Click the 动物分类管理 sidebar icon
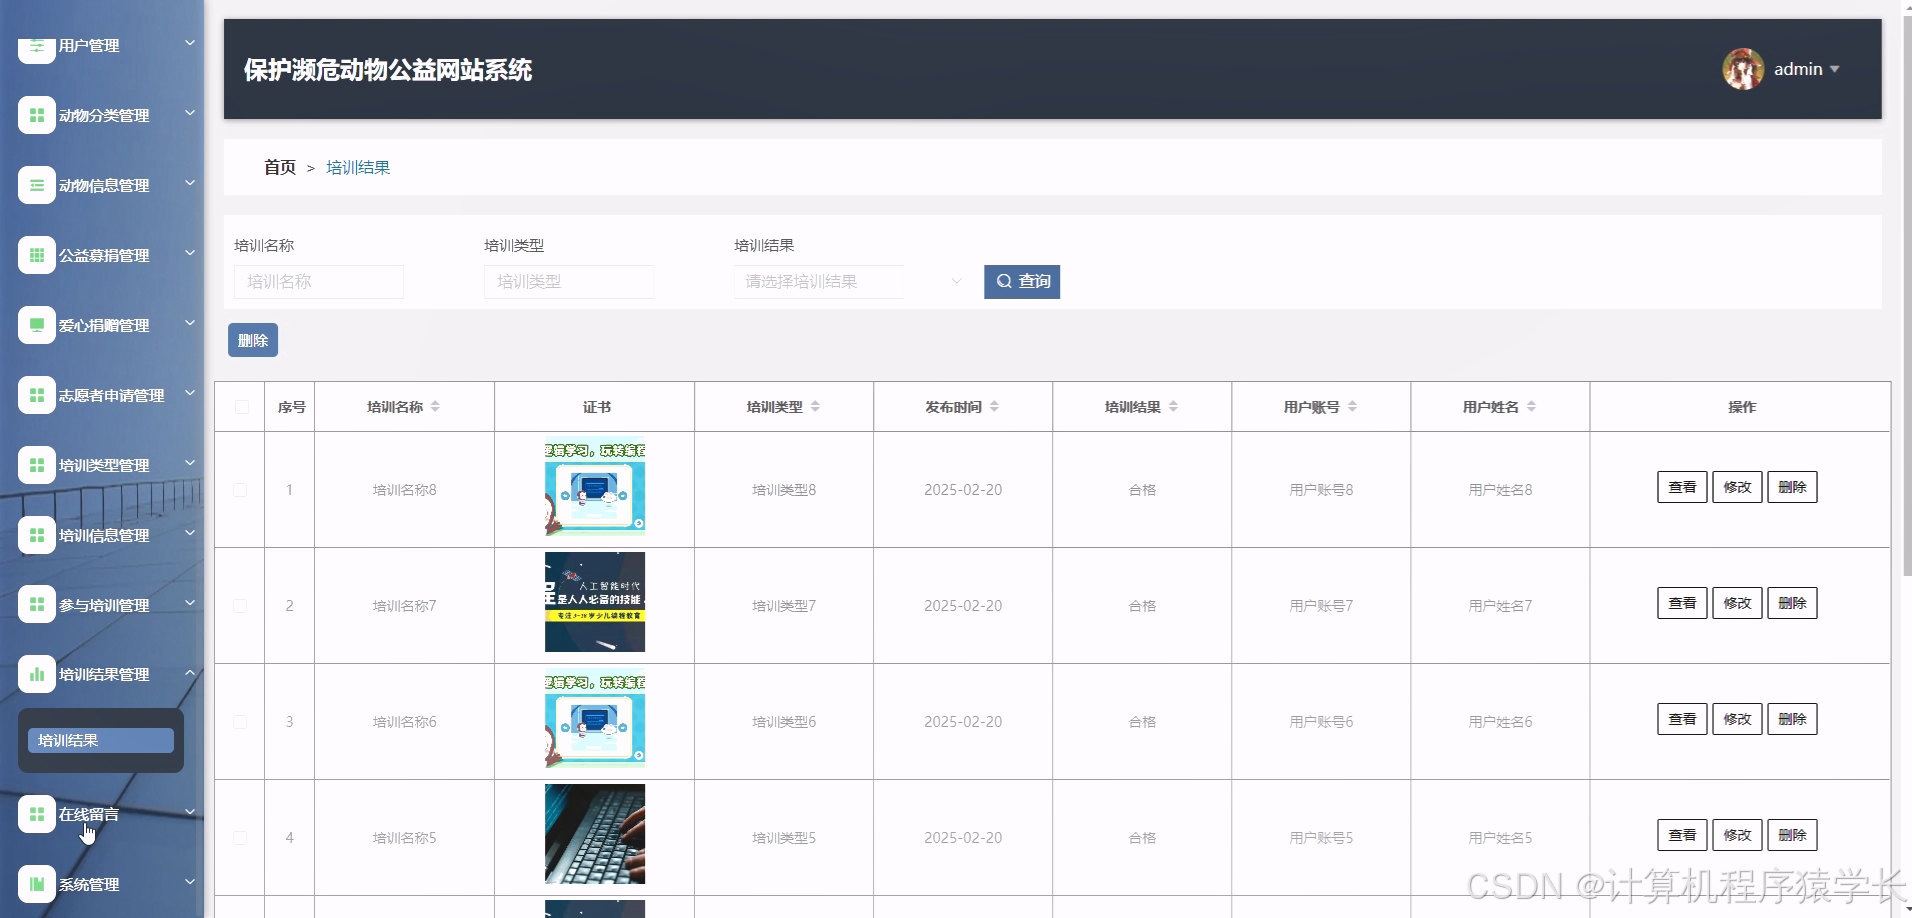Image resolution: width=1912 pixels, height=918 pixels. 37,115
